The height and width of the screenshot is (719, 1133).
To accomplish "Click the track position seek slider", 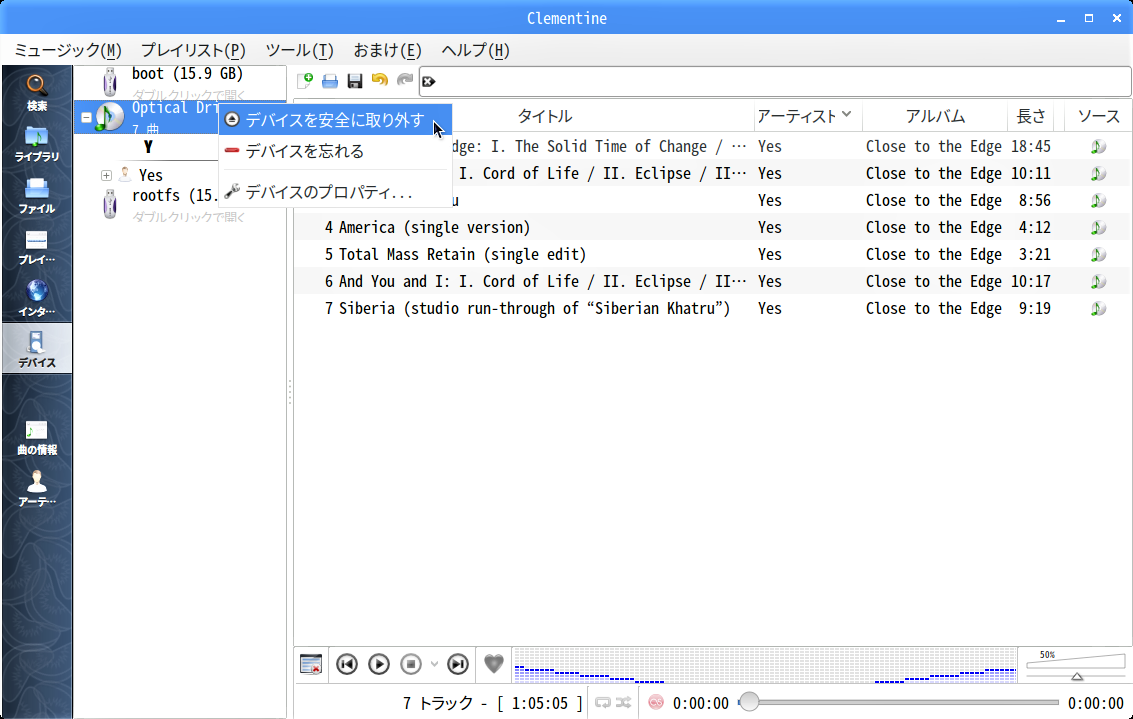I will tap(898, 702).
